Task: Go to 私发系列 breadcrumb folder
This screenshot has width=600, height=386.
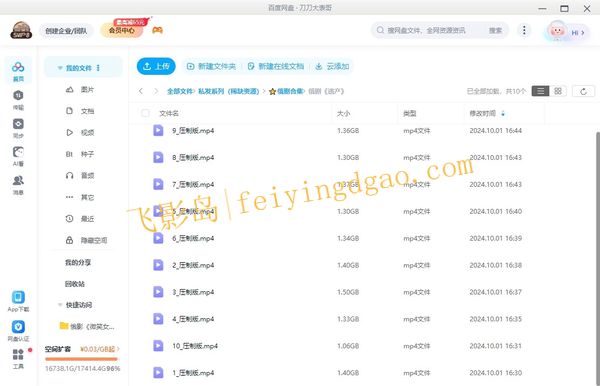Action: click(228, 91)
